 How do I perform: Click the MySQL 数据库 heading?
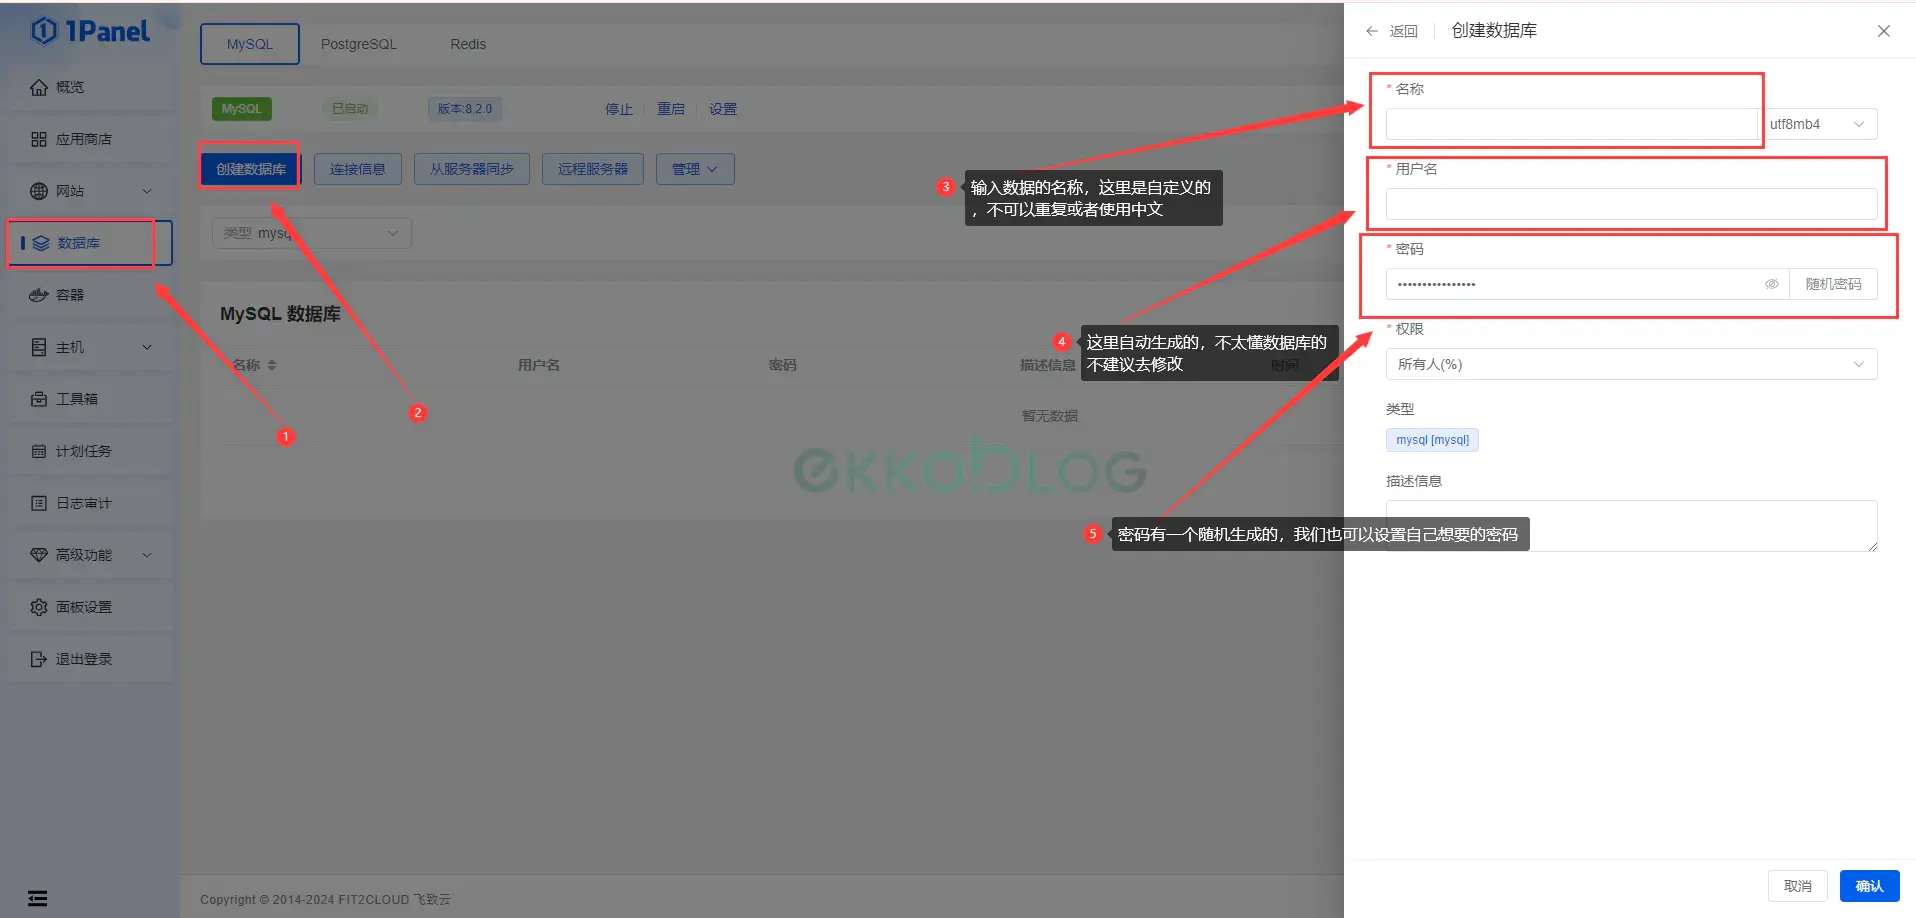(280, 314)
